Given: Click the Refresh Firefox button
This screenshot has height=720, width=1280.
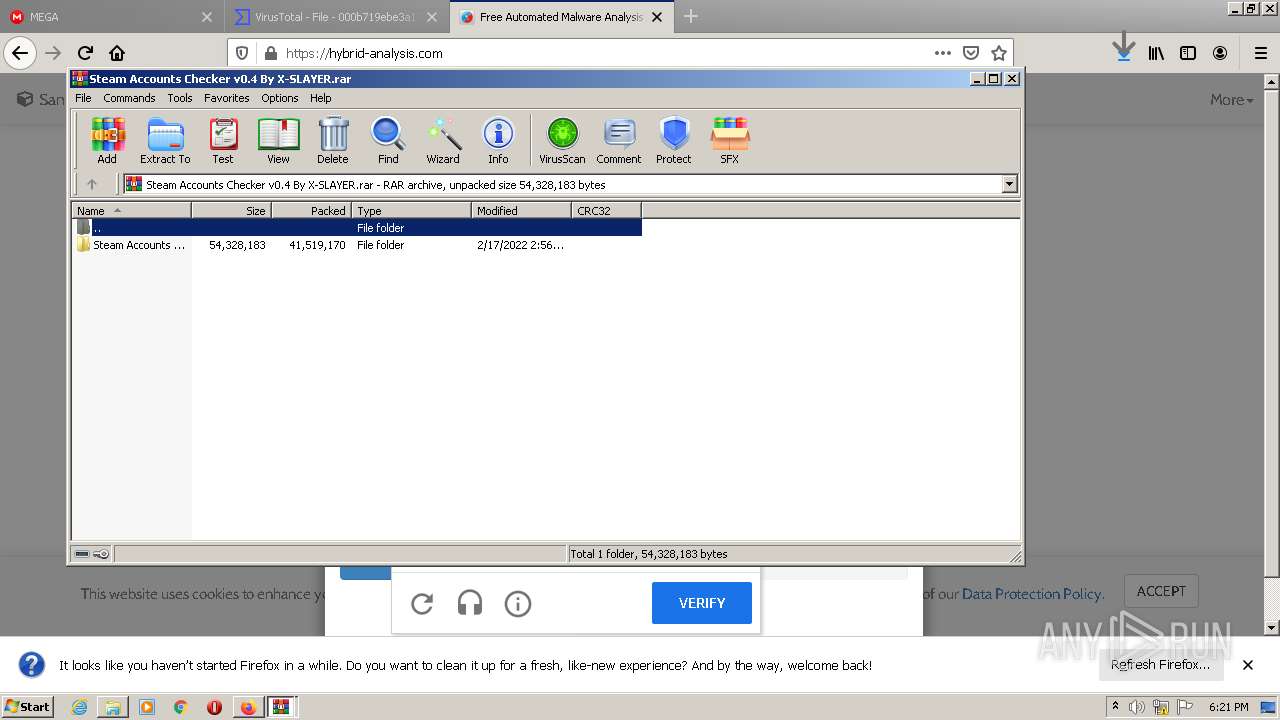Looking at the screenshot, I should (1160, 664).
